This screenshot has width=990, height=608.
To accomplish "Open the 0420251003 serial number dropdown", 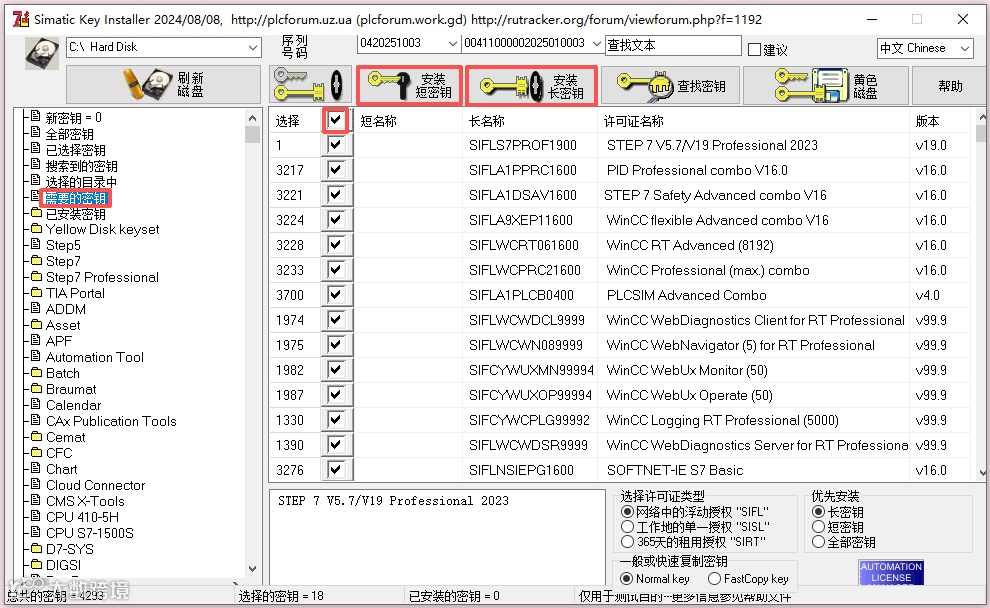I will 452,44.
